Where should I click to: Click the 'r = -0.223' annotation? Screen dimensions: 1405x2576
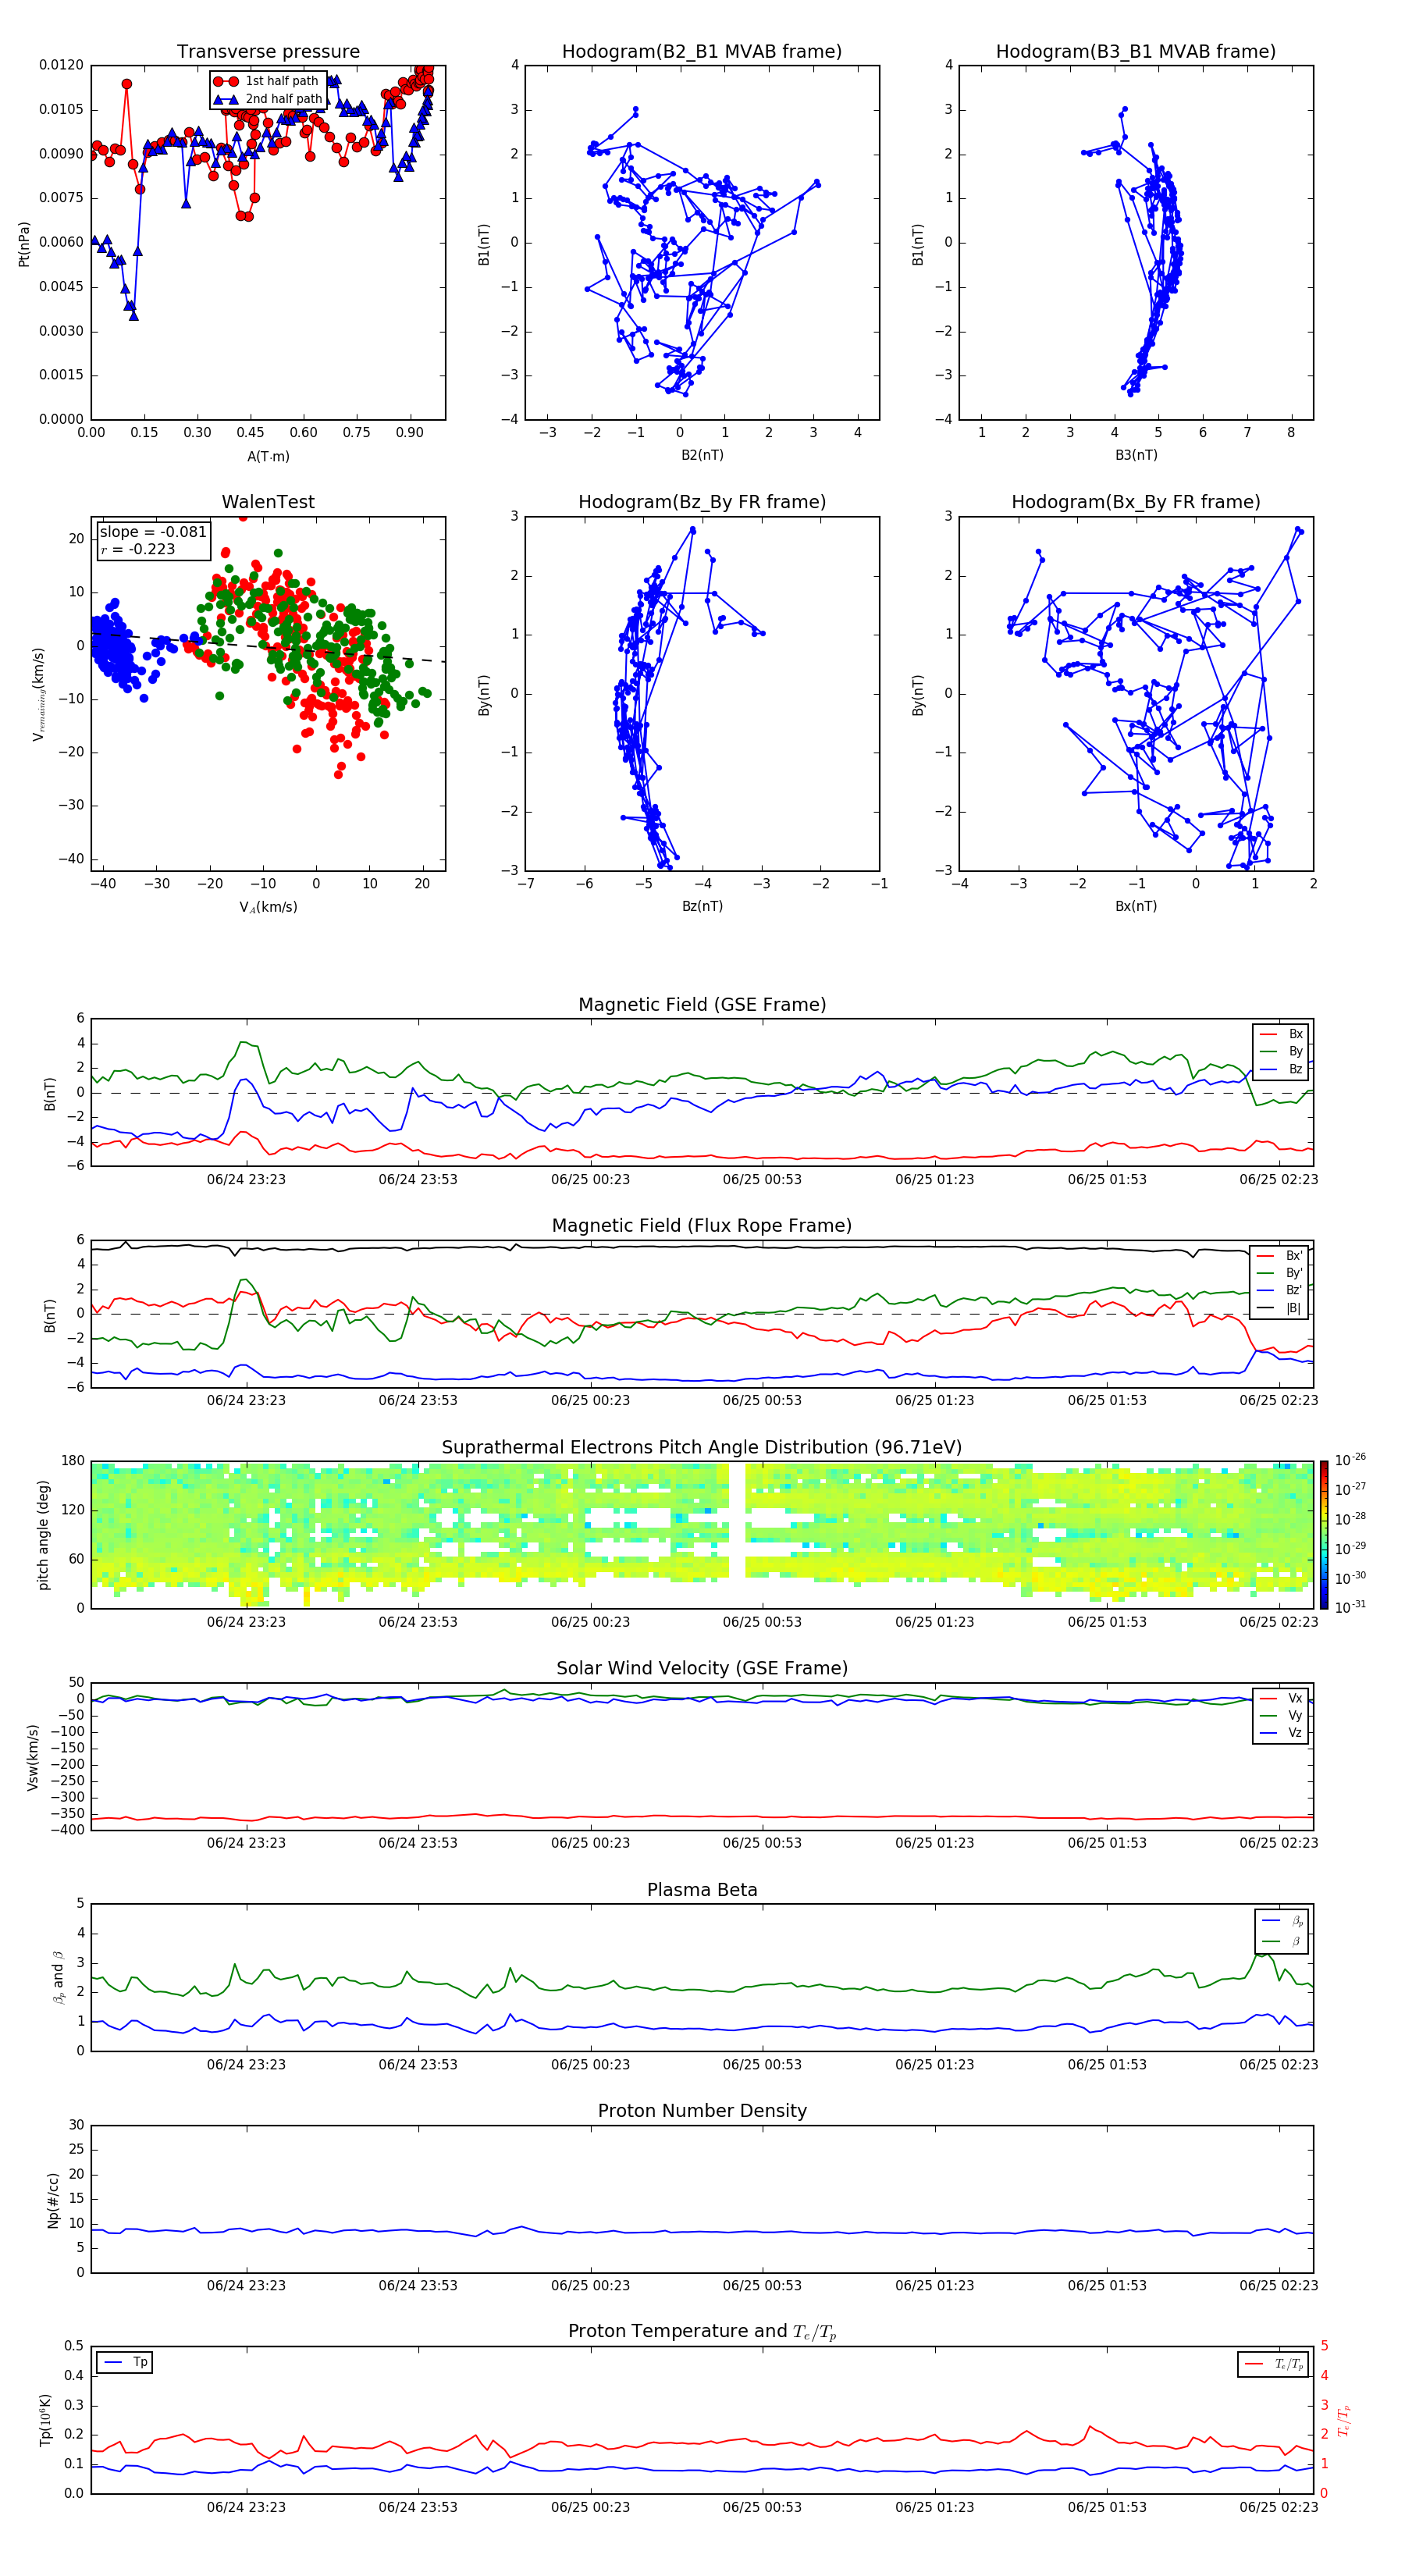(x=138, y=549)
